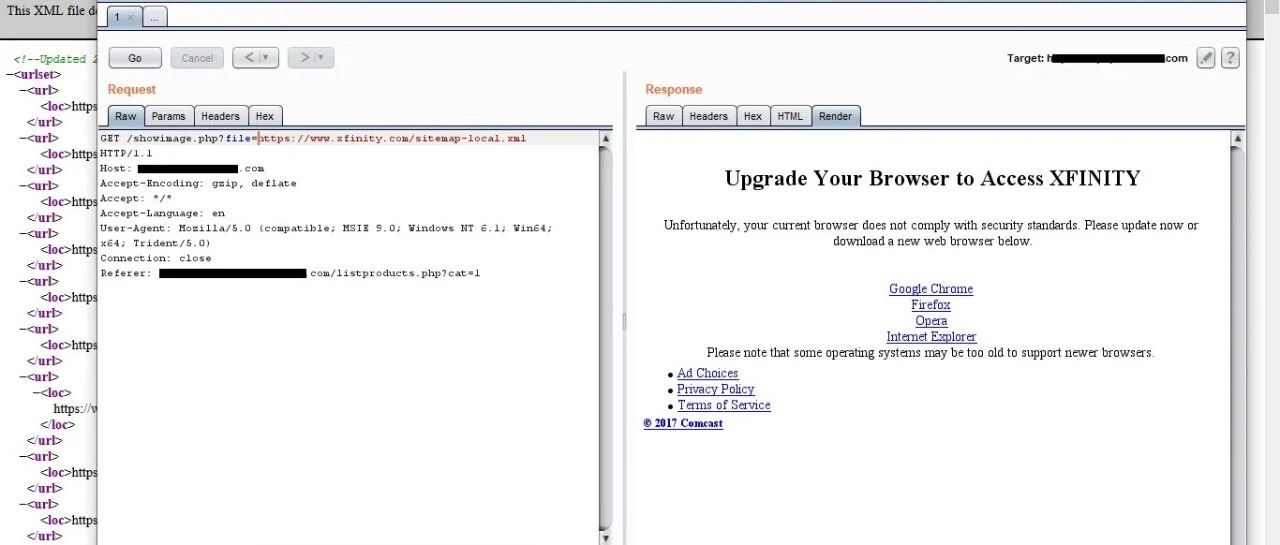The image size is (1280, 545).
Task: Click the Accept-Language: en line
Action: [x=162, y=213]
